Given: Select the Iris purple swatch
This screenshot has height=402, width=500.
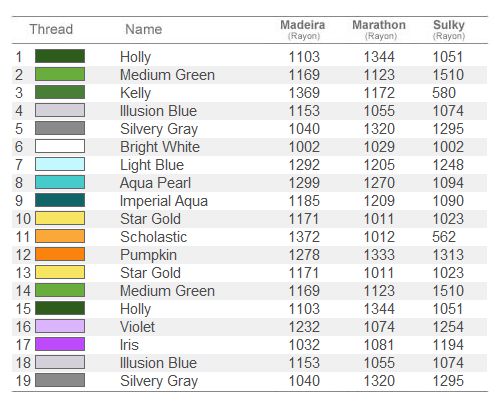Looking at the screenshot, I should pos(60,344).
